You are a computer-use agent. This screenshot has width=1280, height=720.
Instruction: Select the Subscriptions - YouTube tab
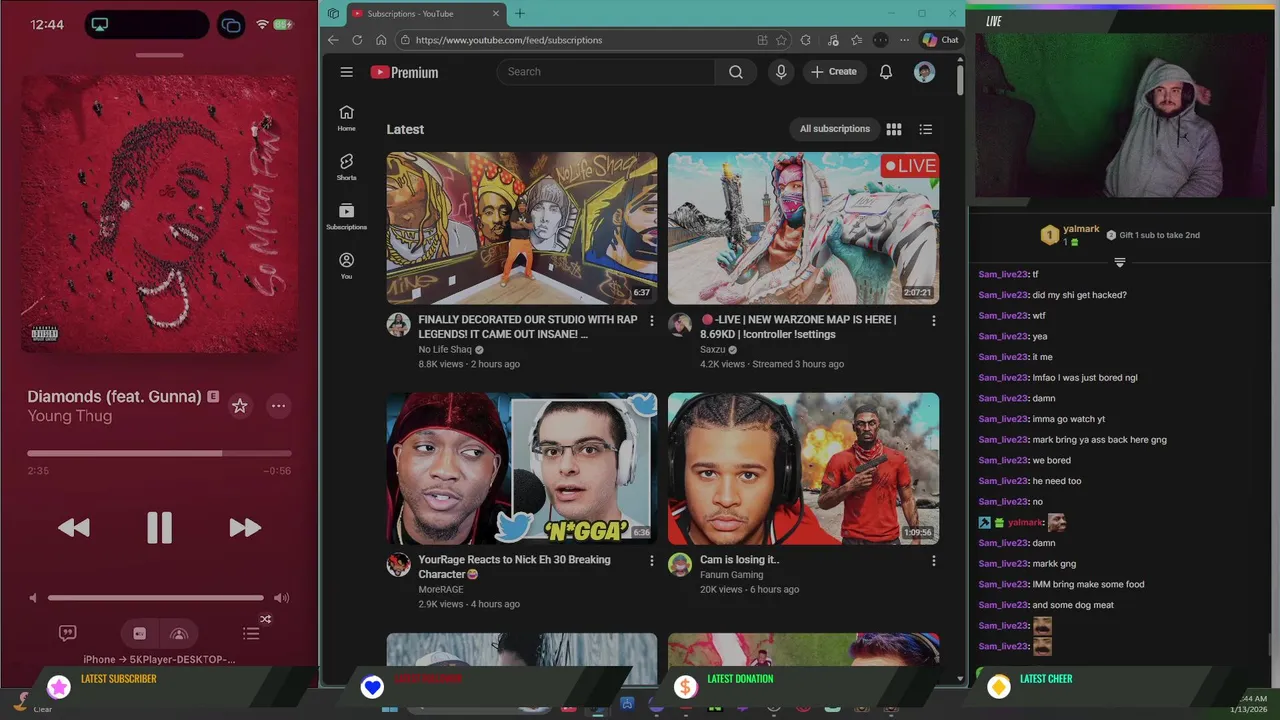point(425,13)
